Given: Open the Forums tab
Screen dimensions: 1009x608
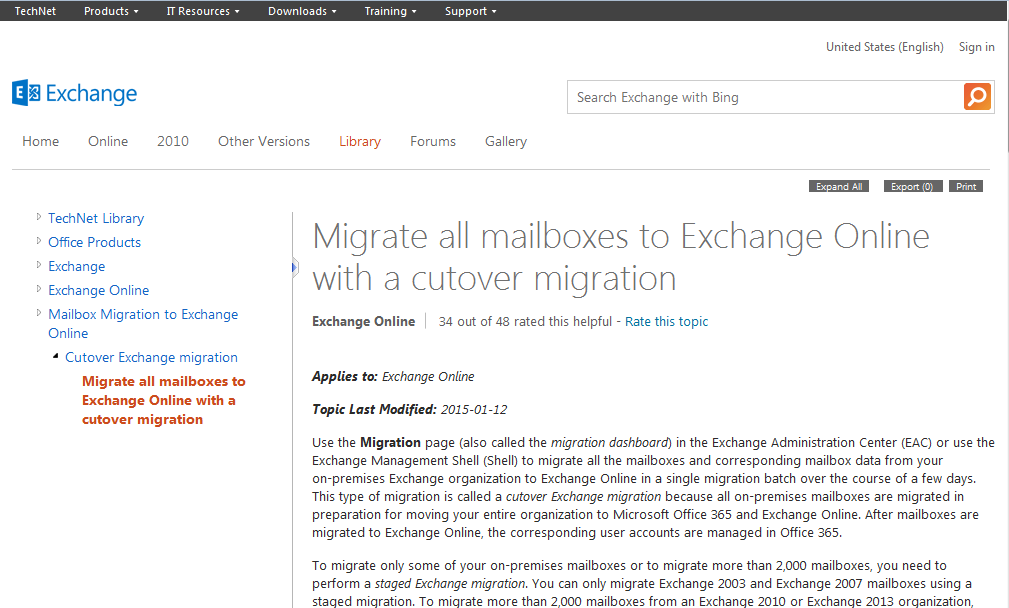Looking at the screenshot, I should tap(433, 142).
